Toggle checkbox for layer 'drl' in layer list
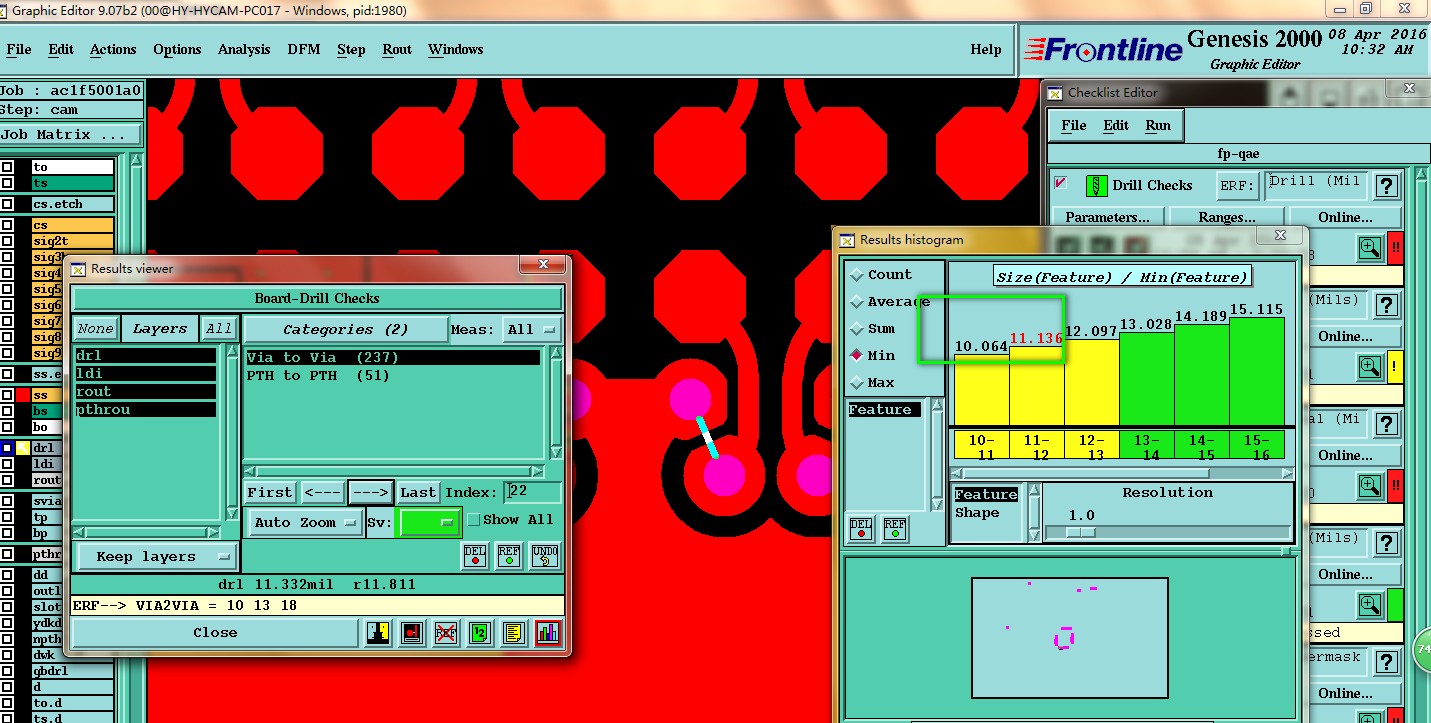The width and height of the screenshot is (1431, 723). click(x=7, y=448)
